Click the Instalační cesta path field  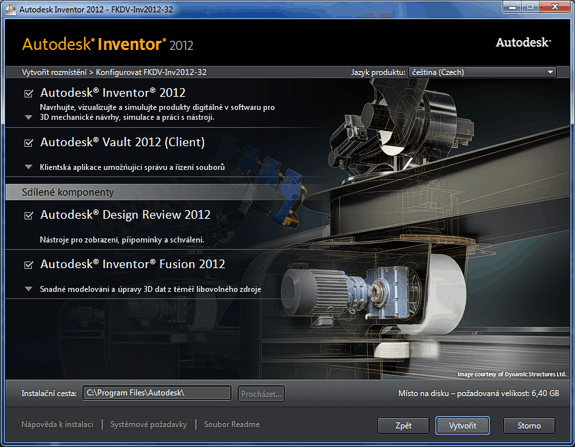click(x=157, y=393)
